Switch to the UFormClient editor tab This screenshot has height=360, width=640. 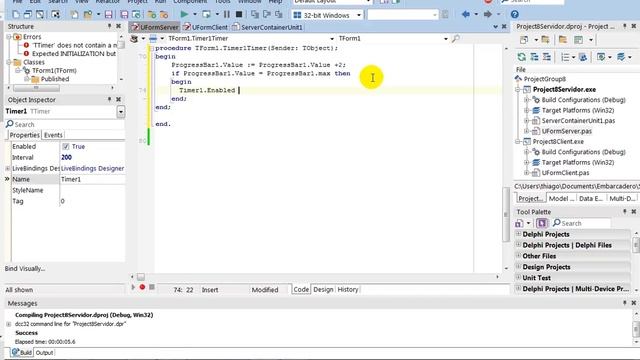click(206, 27)
